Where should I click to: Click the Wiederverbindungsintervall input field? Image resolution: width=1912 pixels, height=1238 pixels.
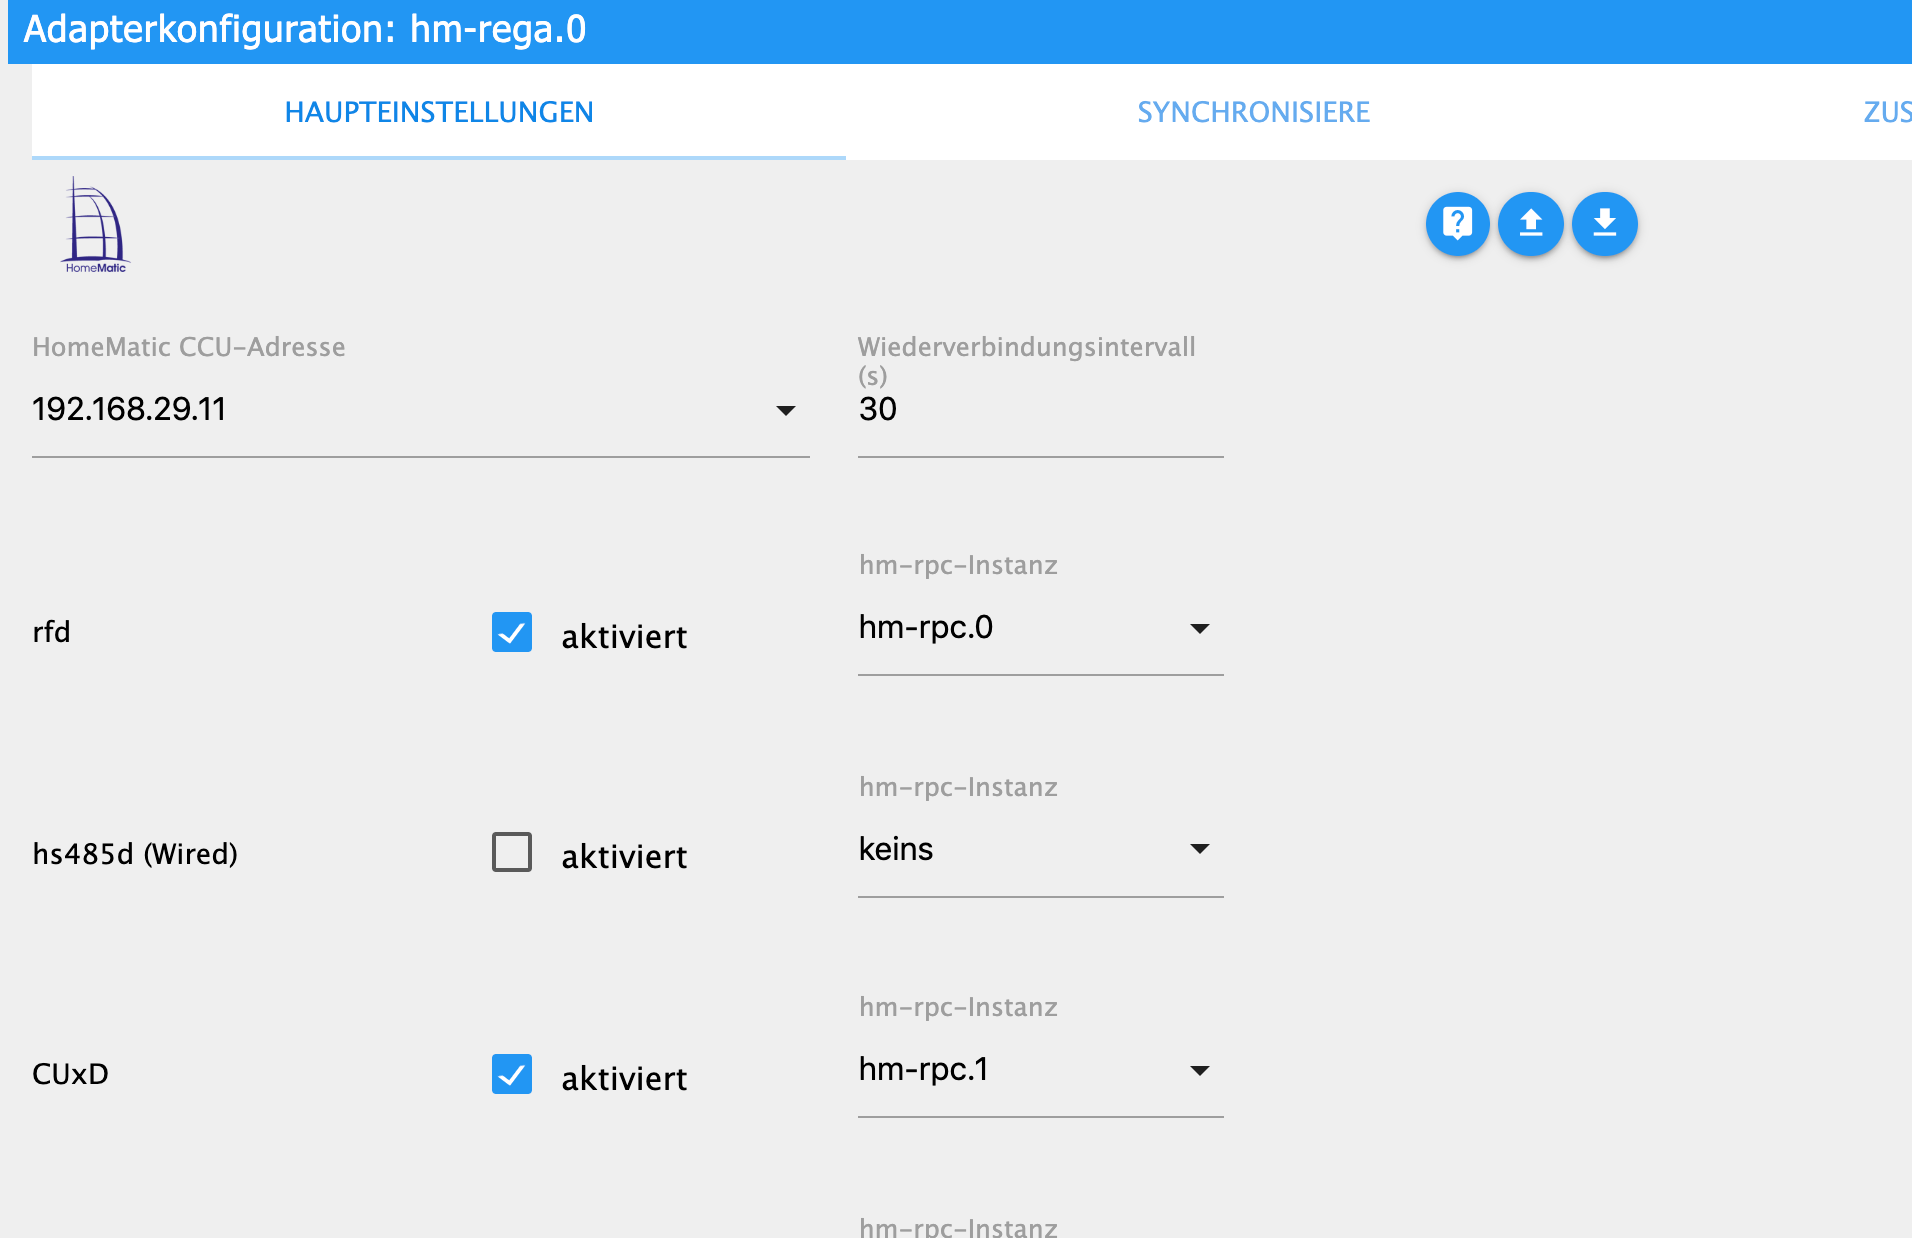pos(1040,410)
